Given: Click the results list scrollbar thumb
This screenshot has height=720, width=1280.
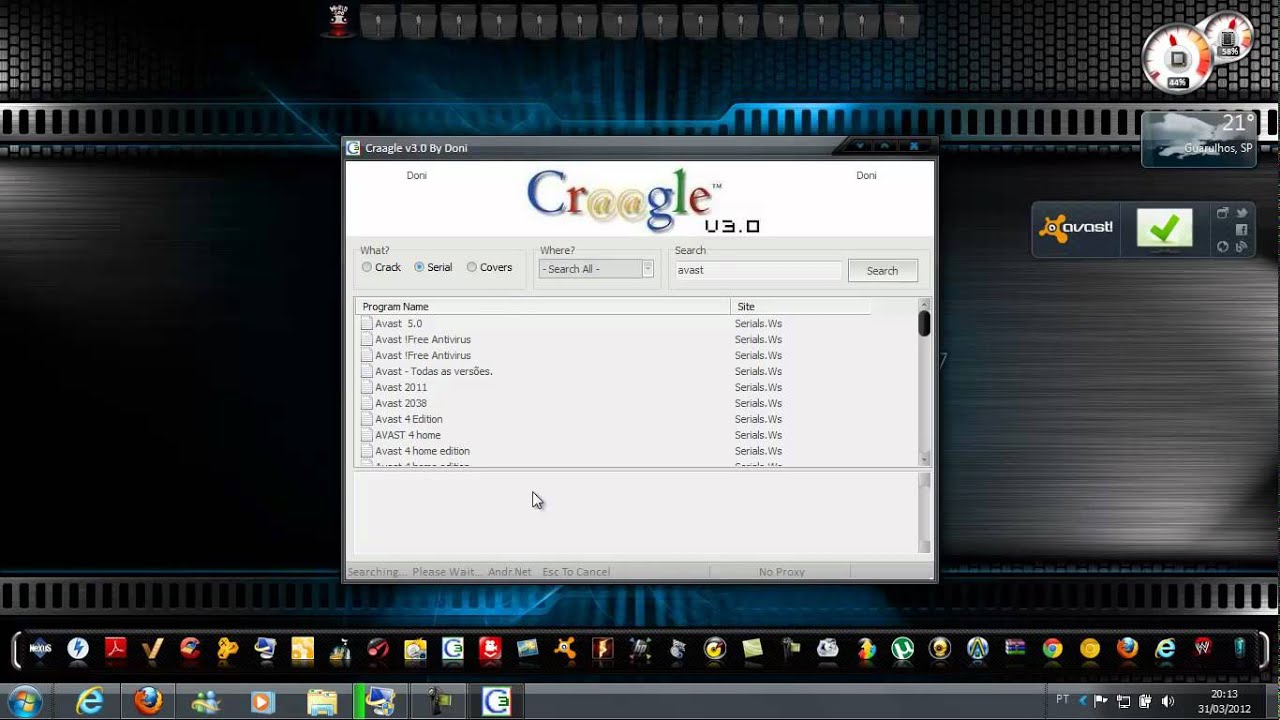Looking at the screenshot, I should coord(924,324).
